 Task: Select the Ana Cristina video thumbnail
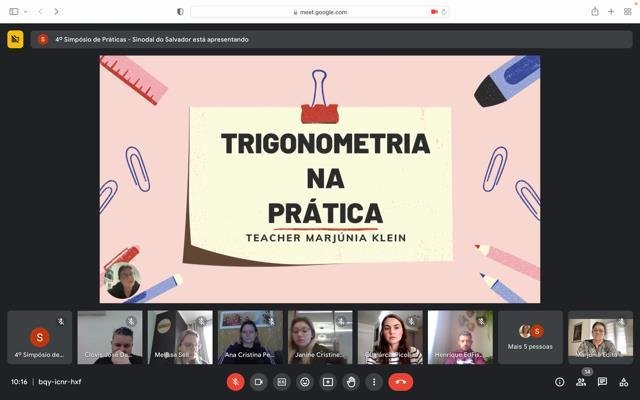point(250,338)
